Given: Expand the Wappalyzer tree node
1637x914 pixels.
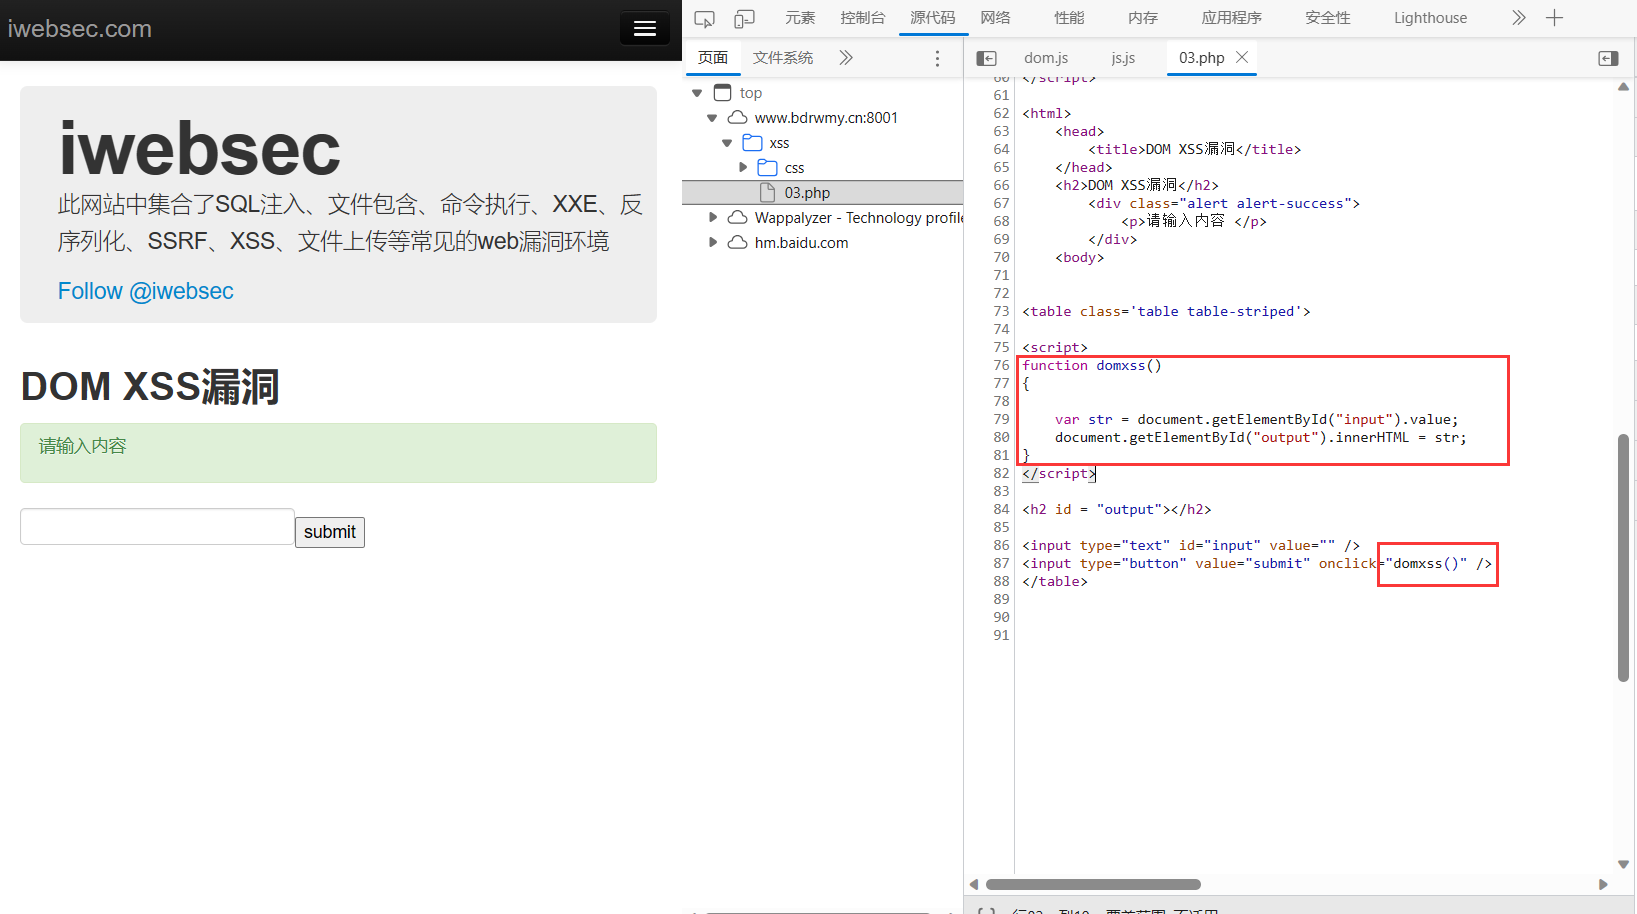Looking at the screenshot, I should 712,218.
